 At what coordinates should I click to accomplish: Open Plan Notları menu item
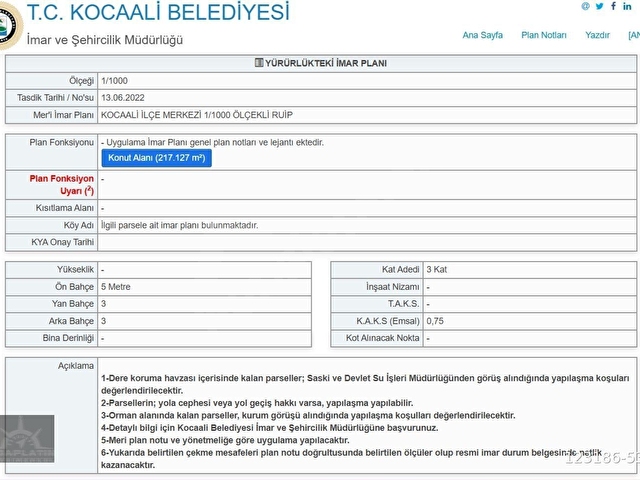544,35
